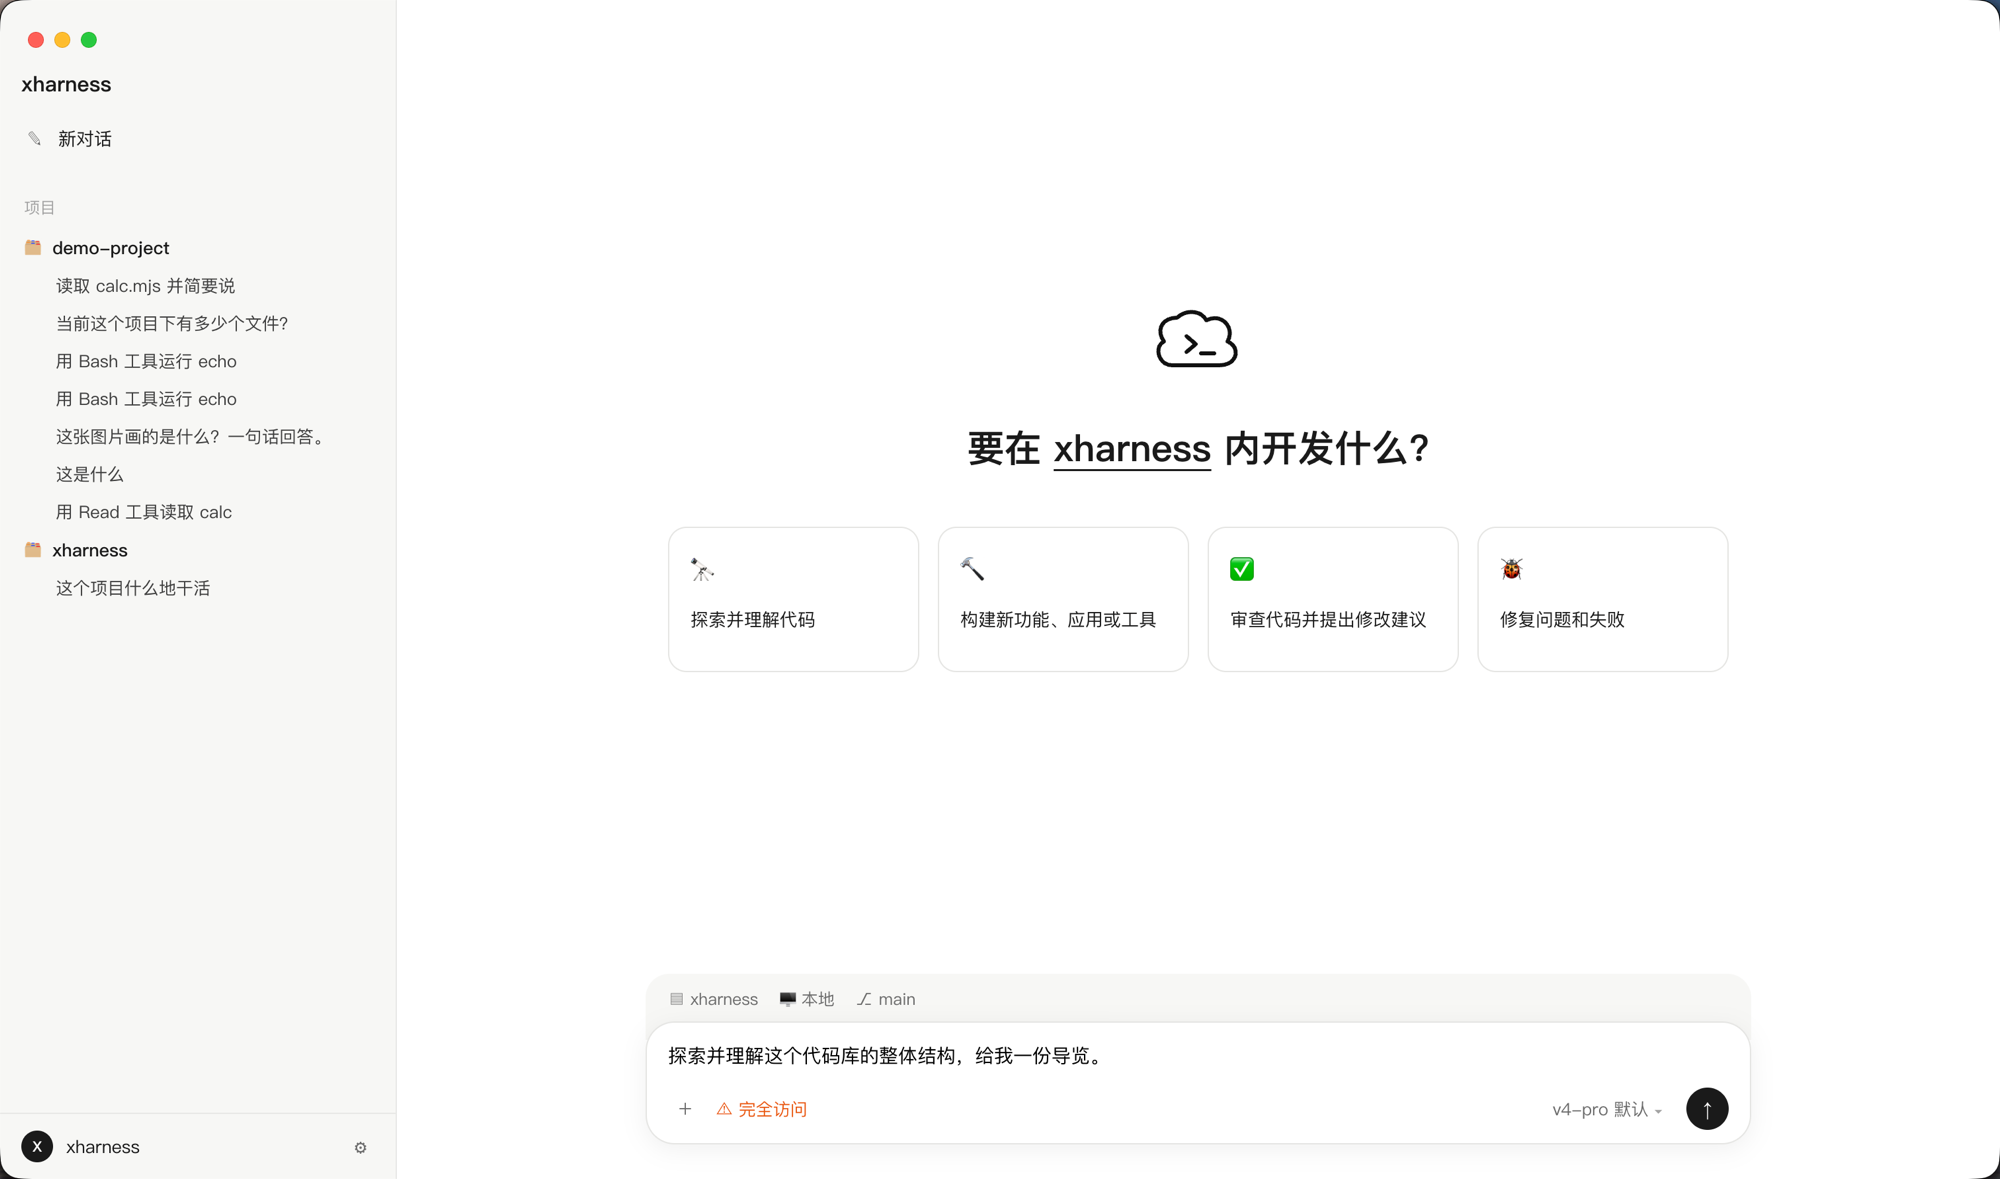Collapse the demo-project project group
Image resolution: width=2000 pixels, height=1179 pixels.
(x=111, y=248)
